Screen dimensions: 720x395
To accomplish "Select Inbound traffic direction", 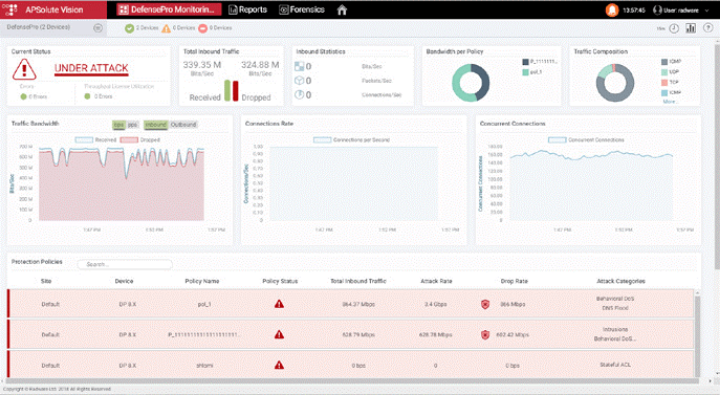I will 156,124.
